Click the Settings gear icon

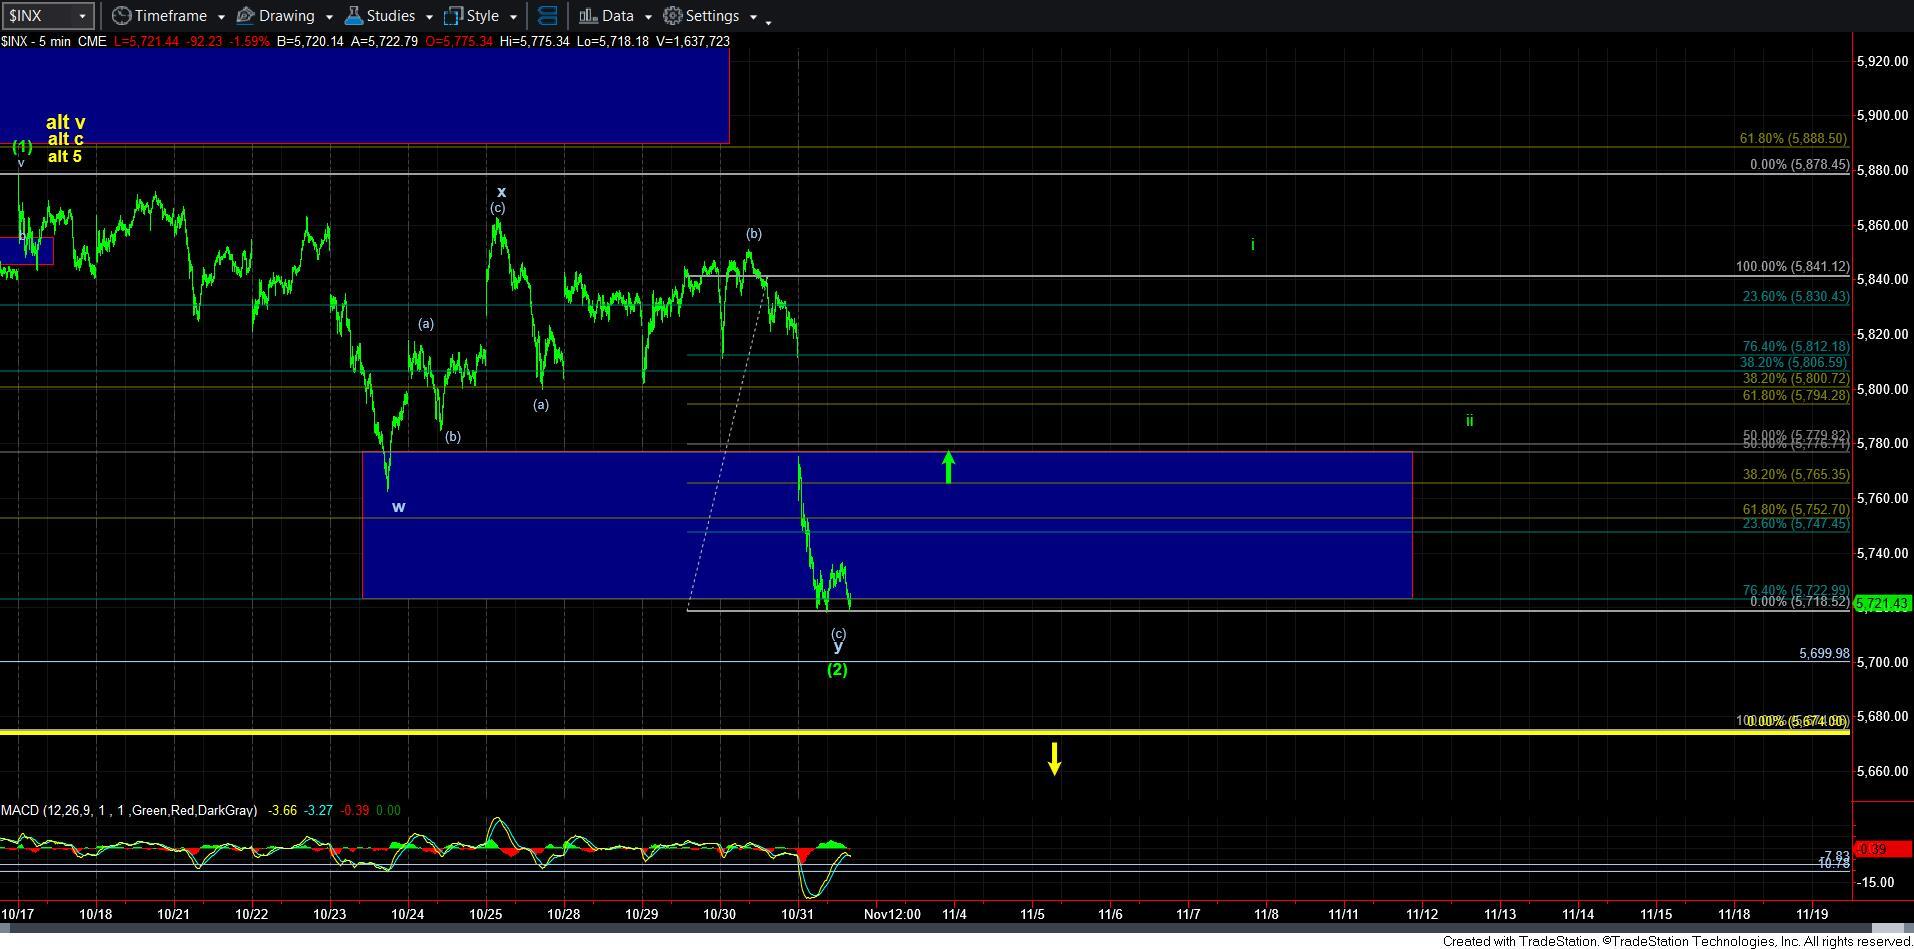click(673, 16)
